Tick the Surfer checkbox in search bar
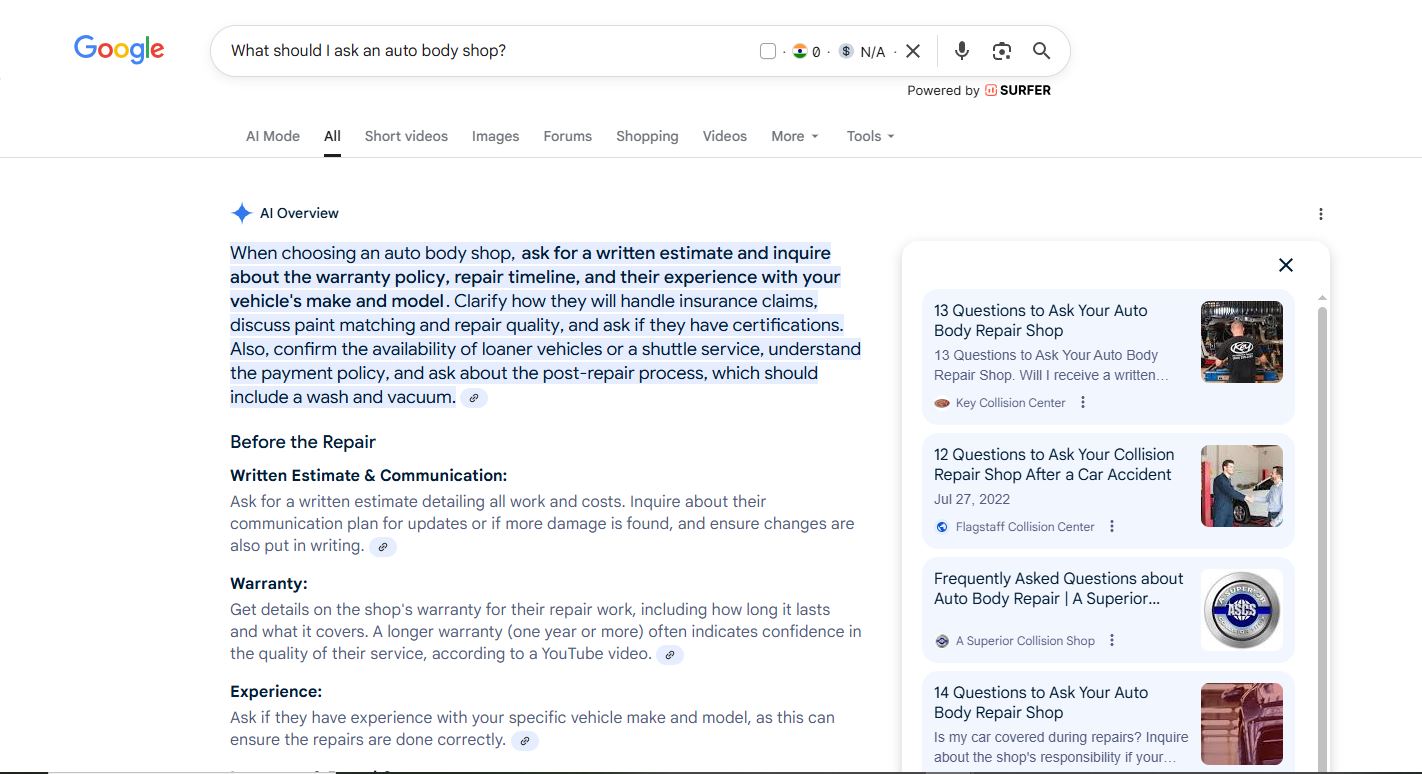The height and width of the screenshot is (774, 1422). click(768, 51)
